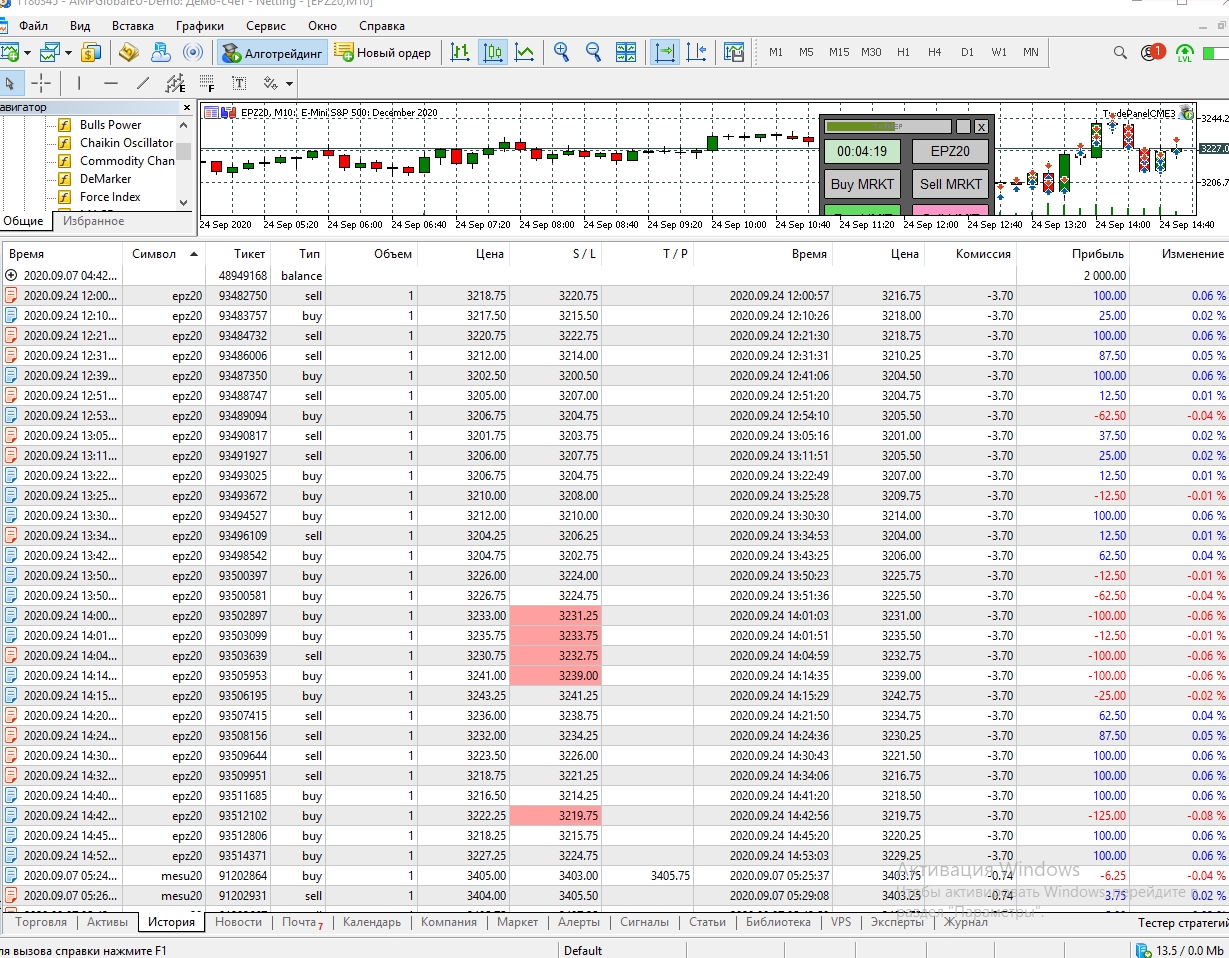
Task: Expand the balance row plus icon
Action: click(11, 275)
